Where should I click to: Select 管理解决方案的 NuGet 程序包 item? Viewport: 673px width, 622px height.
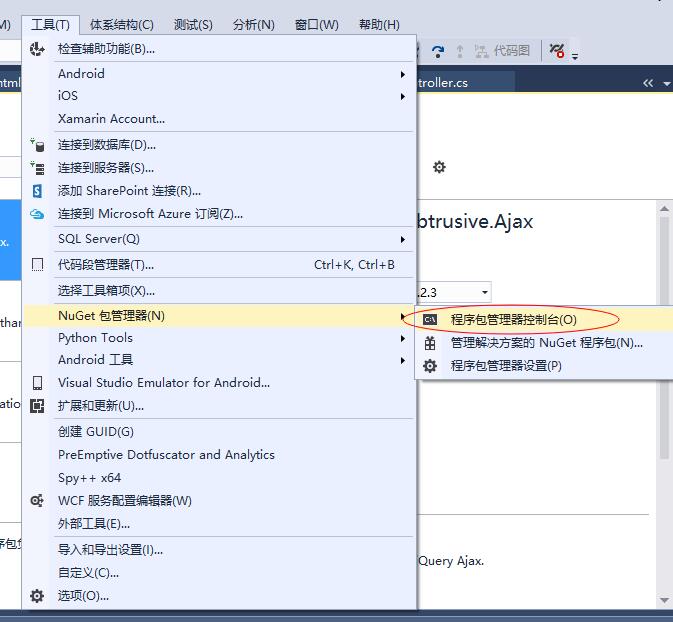point(544,343)
